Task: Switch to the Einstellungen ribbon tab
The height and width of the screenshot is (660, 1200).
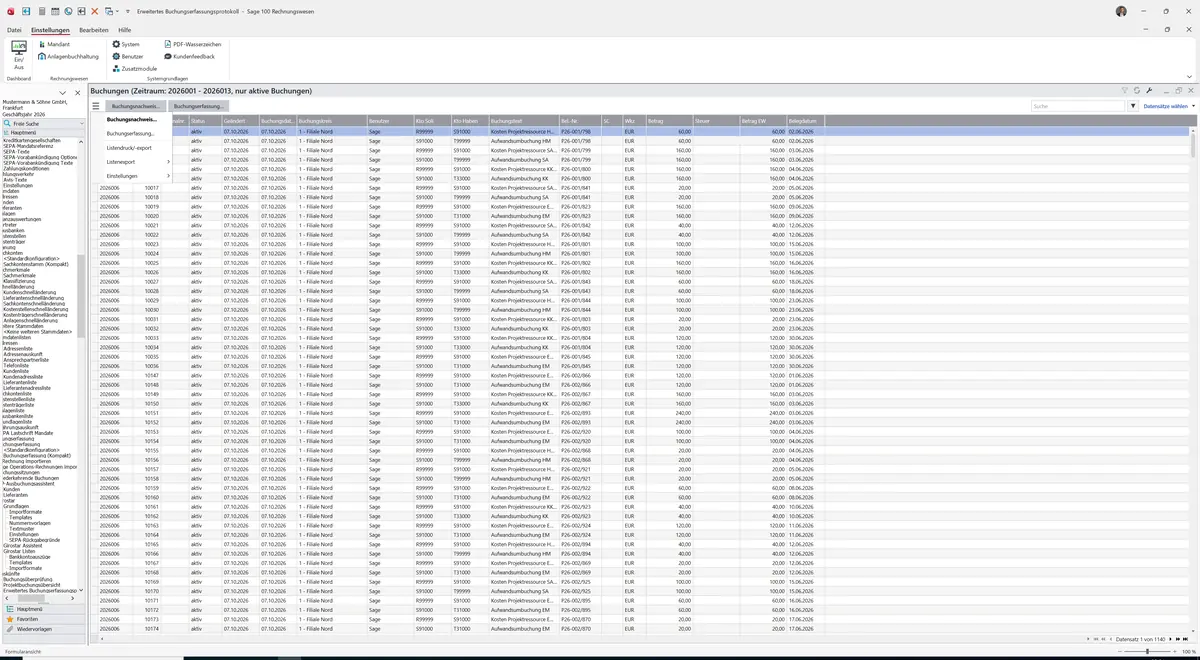Action: [x=50, y=30]
